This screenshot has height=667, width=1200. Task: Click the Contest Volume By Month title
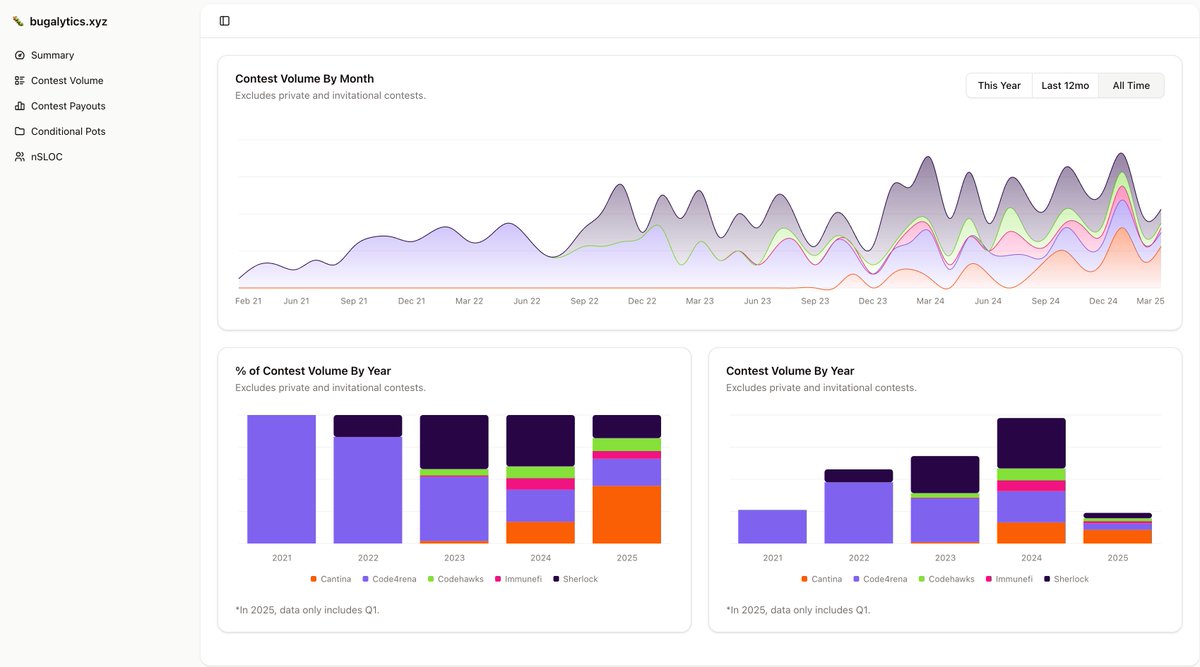click(x=304, y=79)
